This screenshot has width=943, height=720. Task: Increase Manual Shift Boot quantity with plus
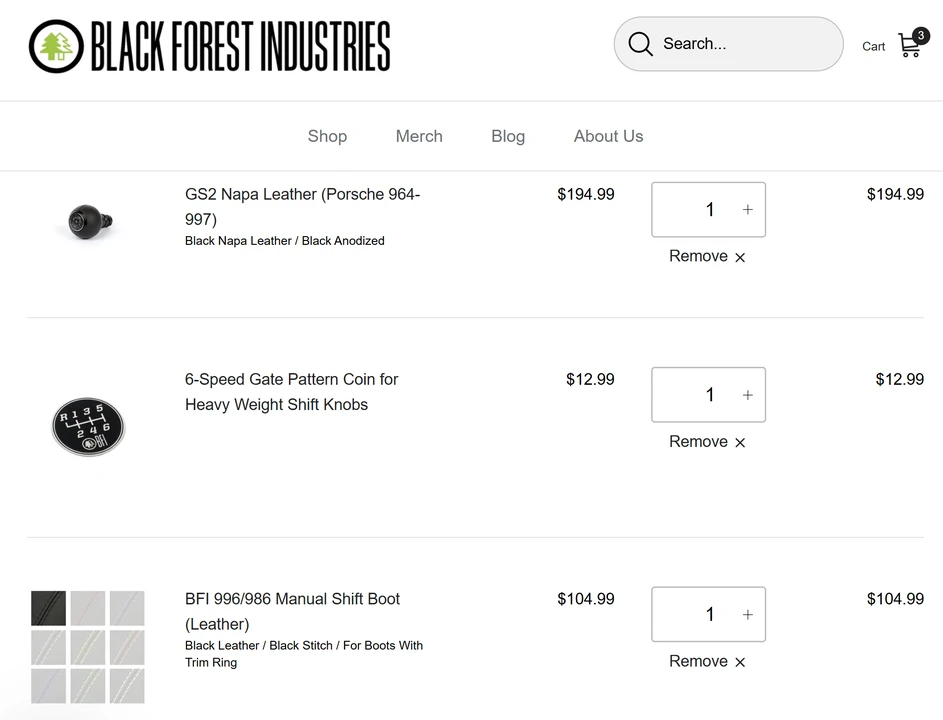[748, 614]
